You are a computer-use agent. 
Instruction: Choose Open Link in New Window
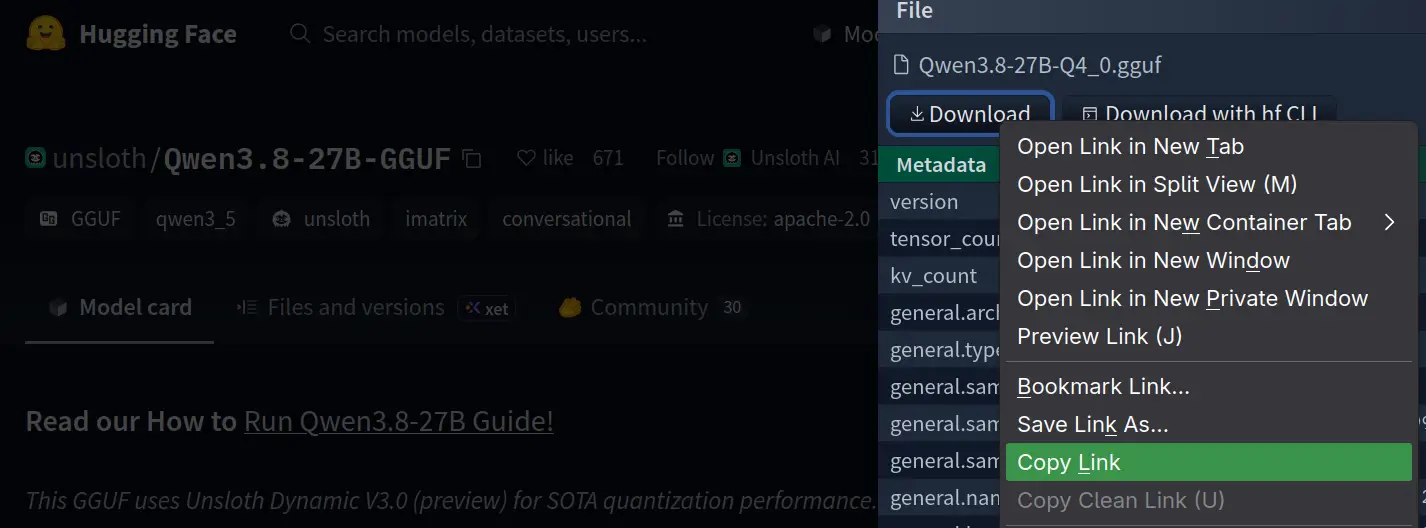[1208, 260]
